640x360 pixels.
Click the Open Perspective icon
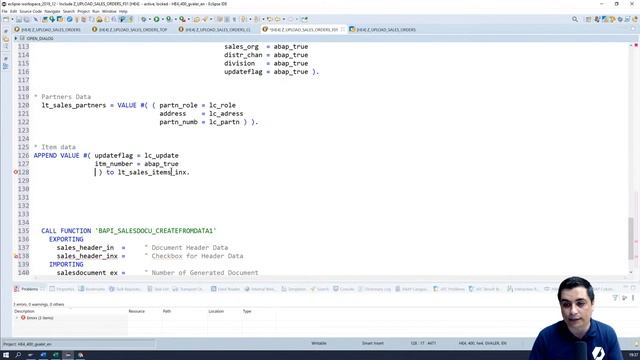588,19
